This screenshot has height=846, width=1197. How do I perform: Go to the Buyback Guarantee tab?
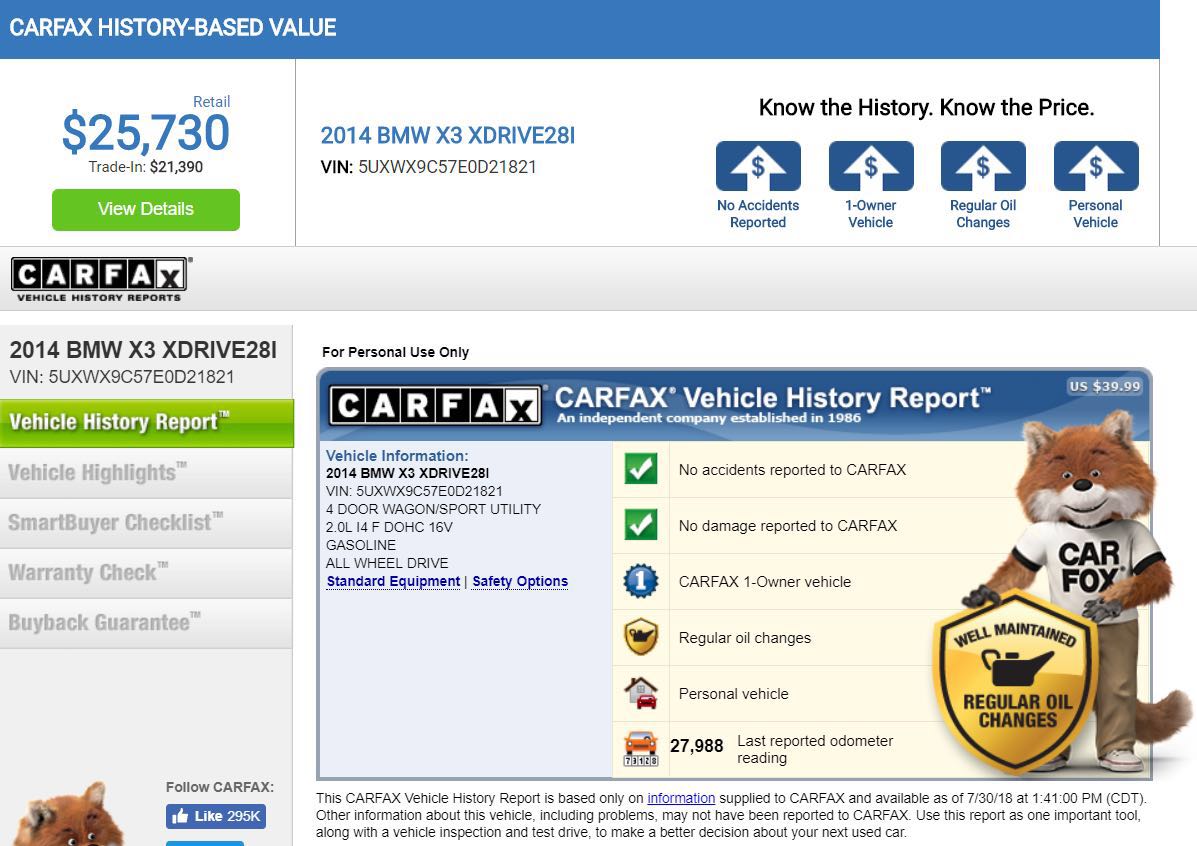pyautogui.click(x=146, y=623)
